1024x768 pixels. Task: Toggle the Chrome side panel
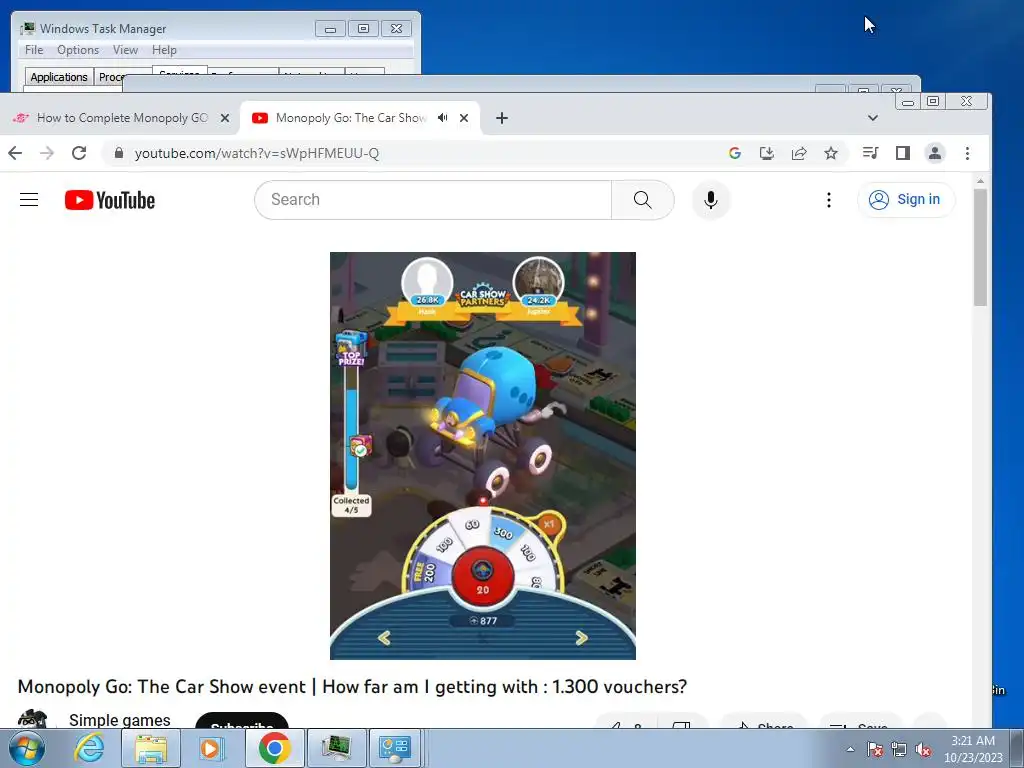tap(903, 153)
